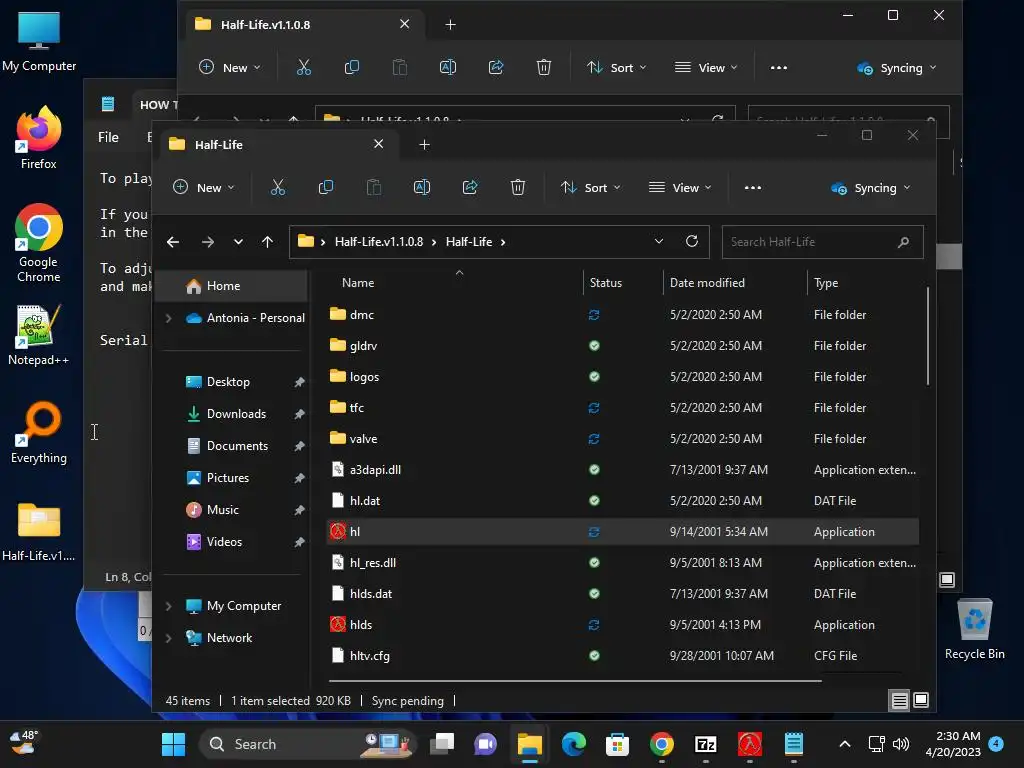Click the Rename icon in Half-Life window toolbar

(422, 187)
